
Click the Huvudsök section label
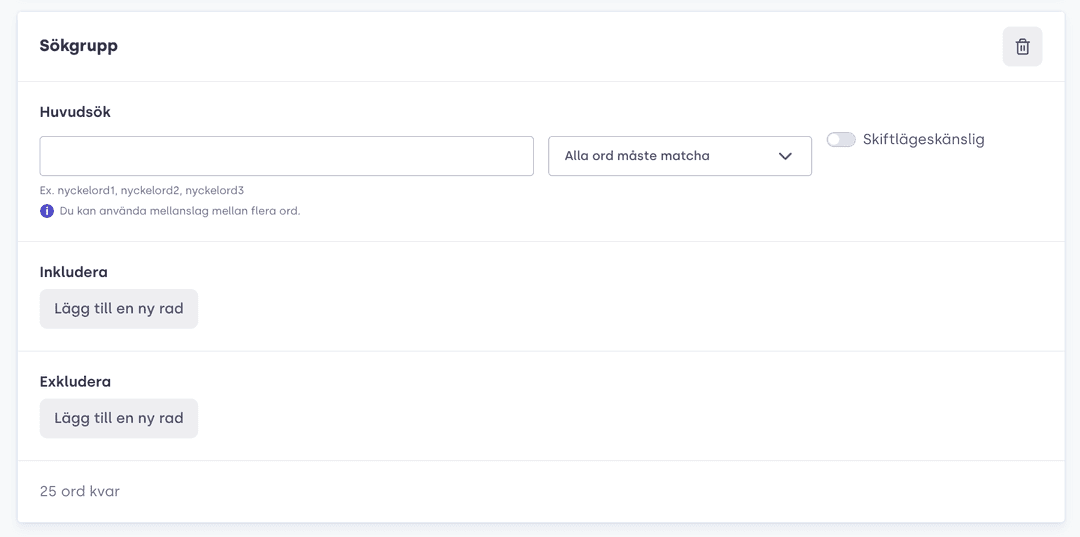point(75,112)
